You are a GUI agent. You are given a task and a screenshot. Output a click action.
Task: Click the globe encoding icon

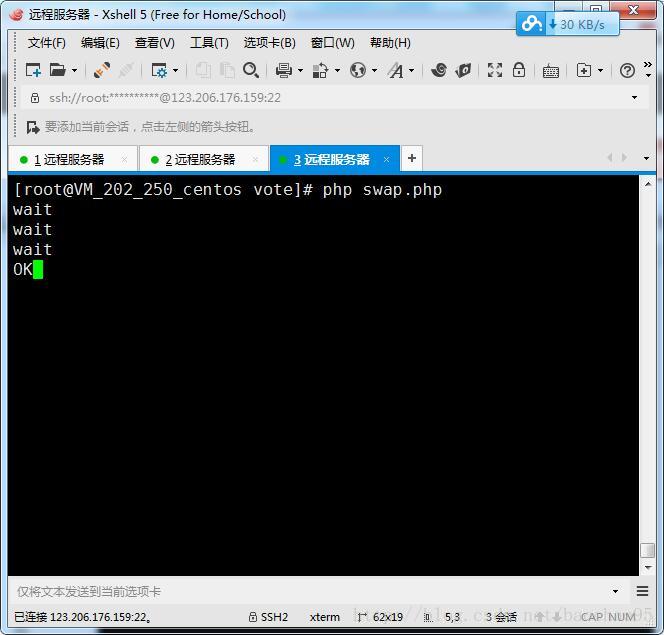click(x=358, y=70)
